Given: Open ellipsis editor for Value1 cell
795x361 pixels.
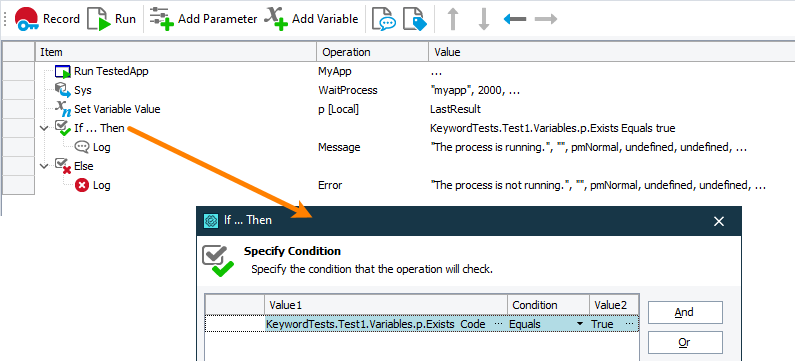Looking at the screenshot, I should tap(498, 324).
